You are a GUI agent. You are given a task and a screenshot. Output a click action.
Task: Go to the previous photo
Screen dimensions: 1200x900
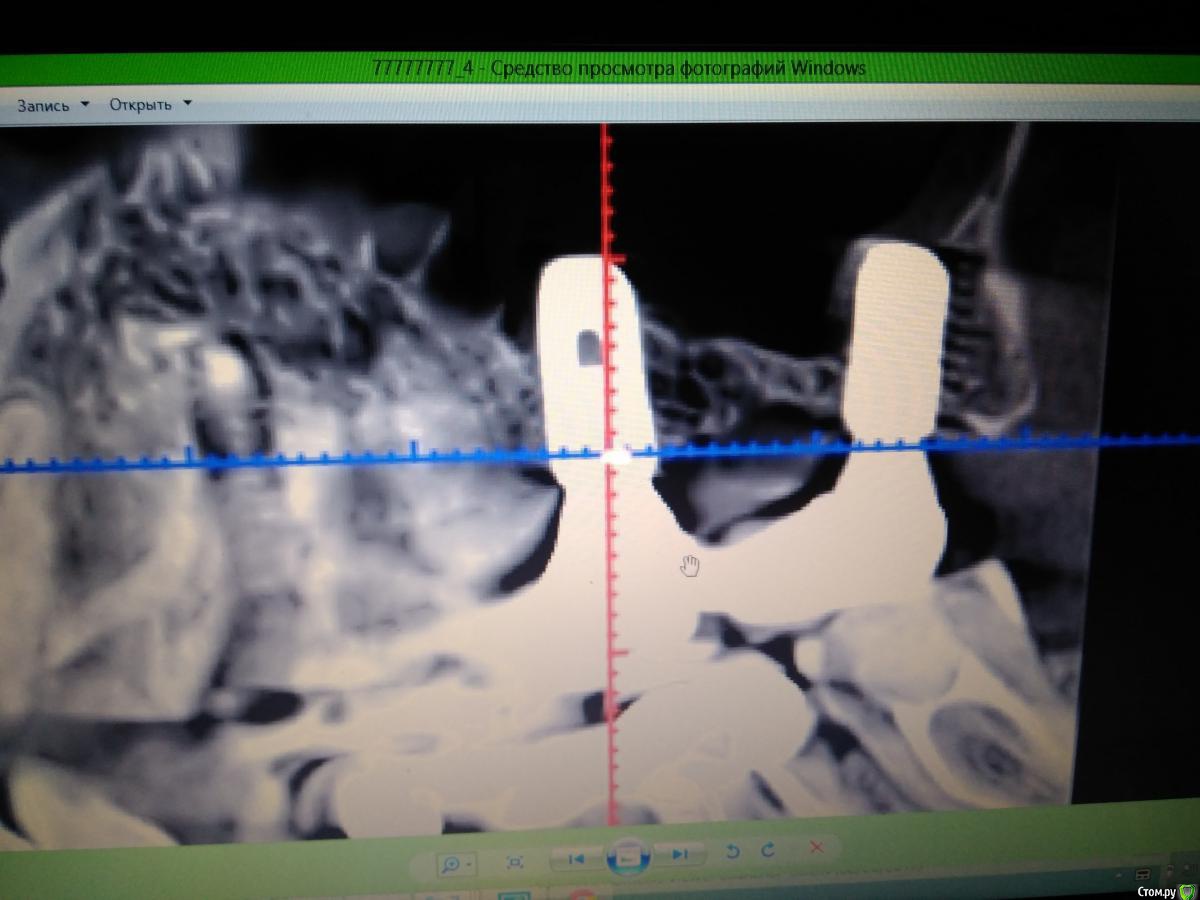coord(576,857)
